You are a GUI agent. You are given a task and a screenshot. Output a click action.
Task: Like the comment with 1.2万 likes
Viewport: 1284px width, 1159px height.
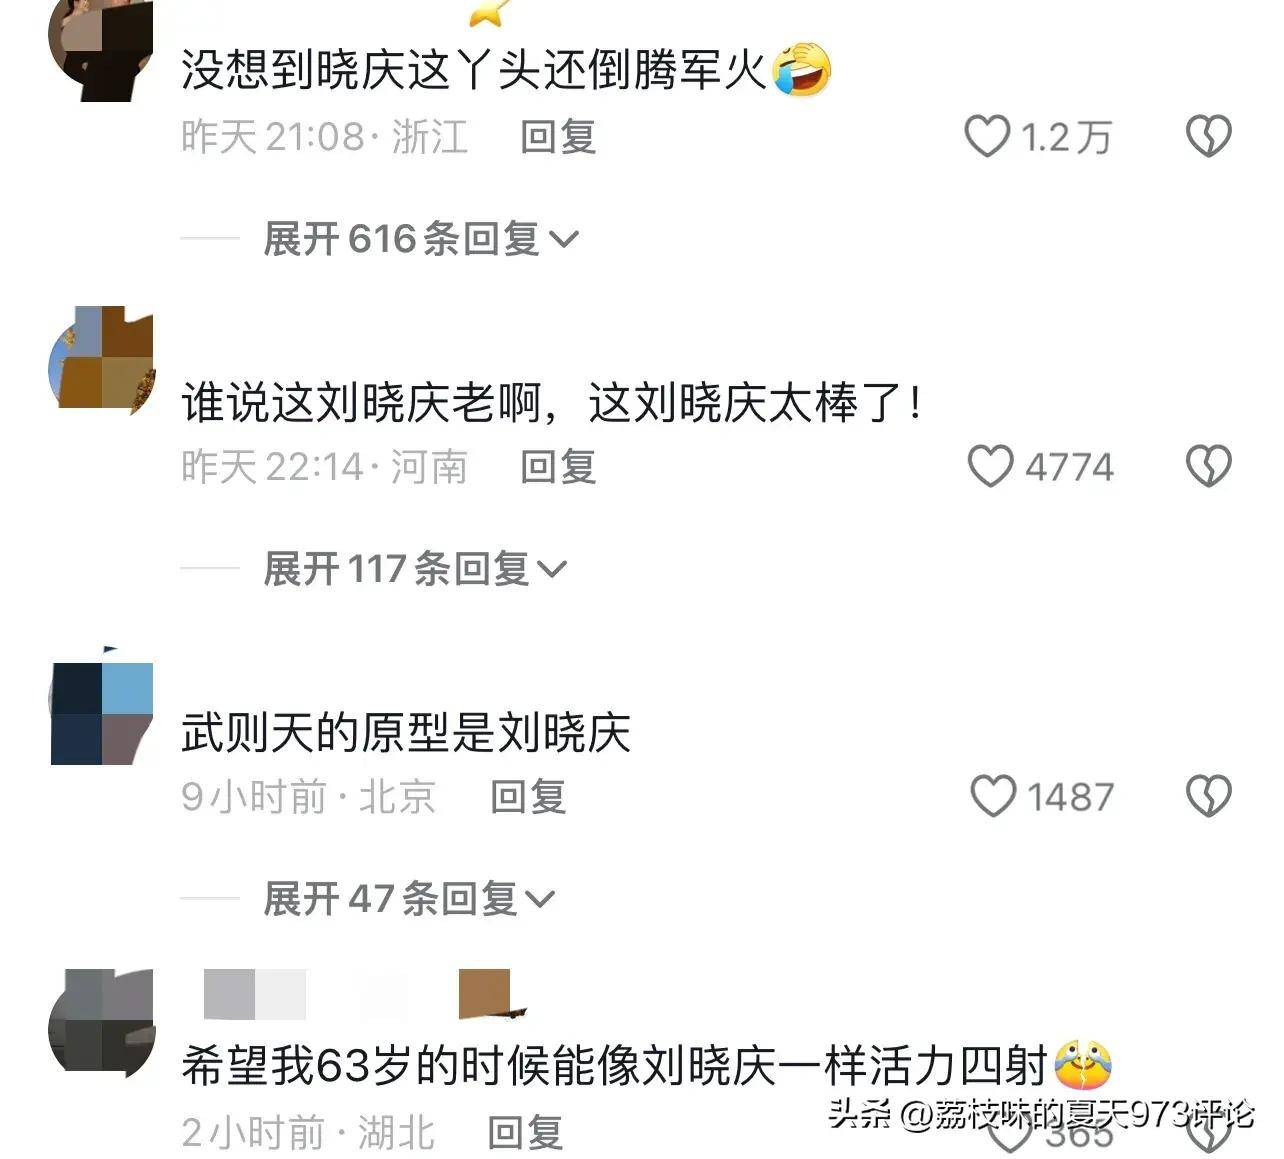click(x=987, y=137)
